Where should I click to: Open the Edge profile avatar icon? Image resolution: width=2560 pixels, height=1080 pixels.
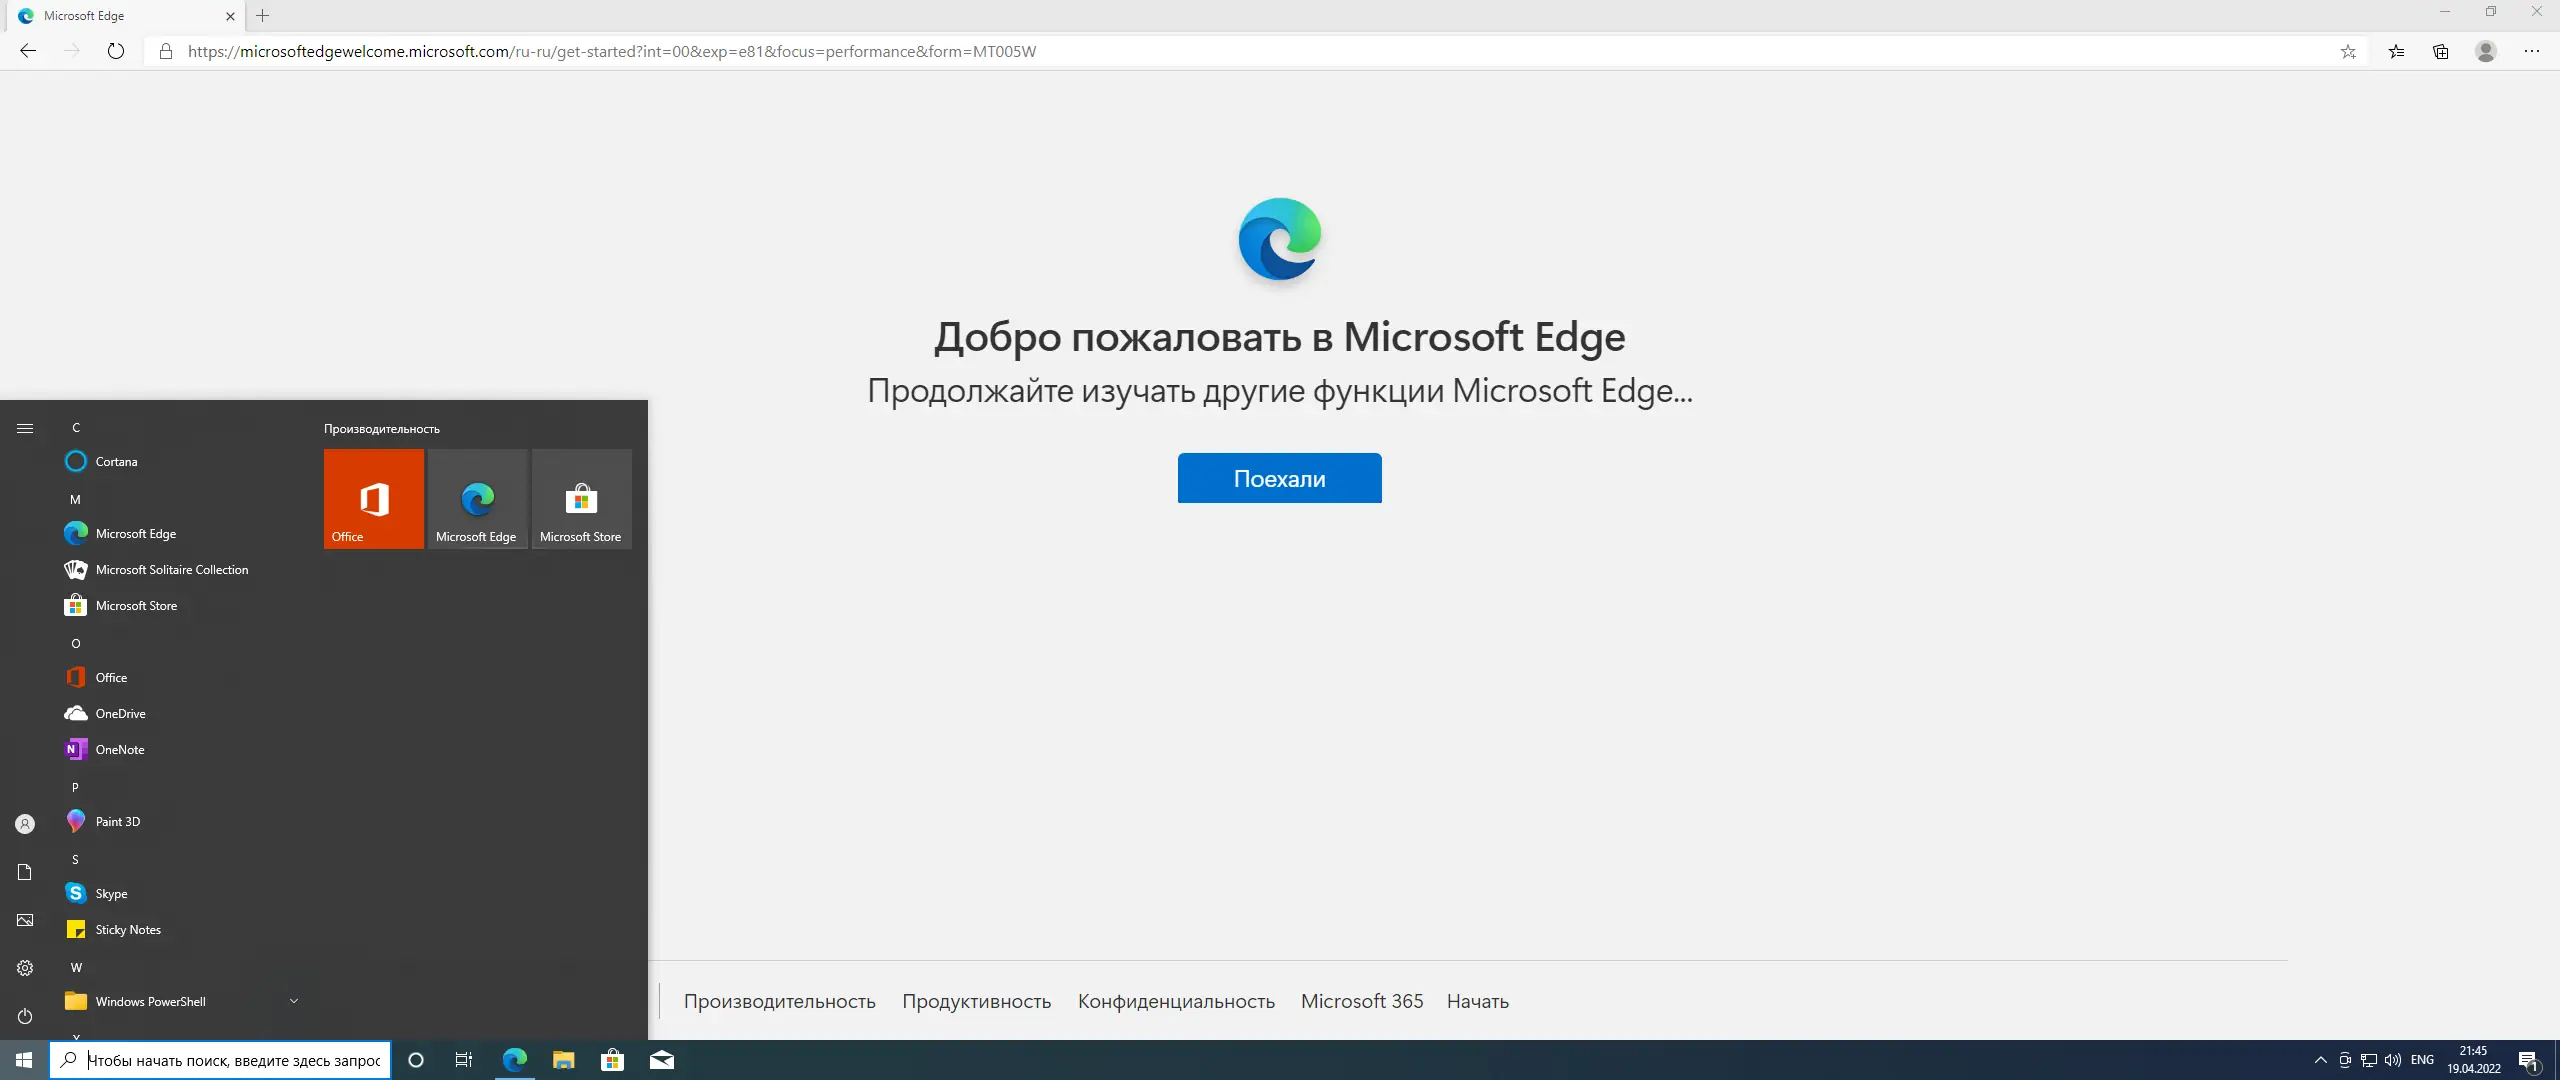click(x=2486, y=51)
